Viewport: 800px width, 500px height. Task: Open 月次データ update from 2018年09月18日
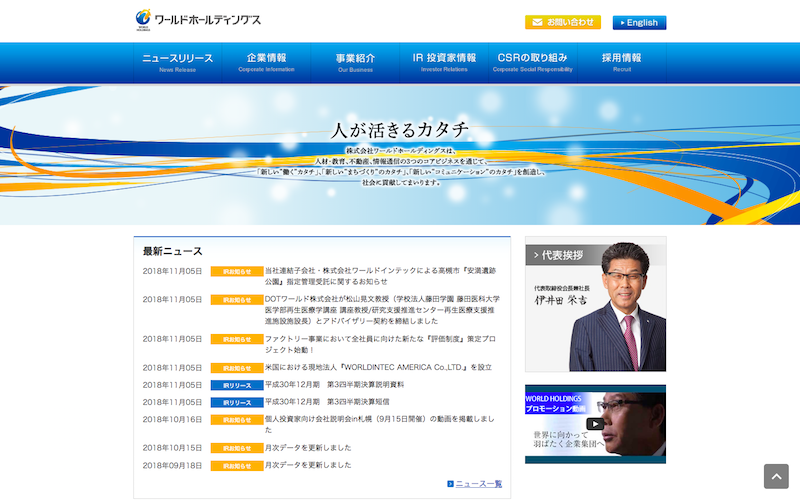click(308, 465)
